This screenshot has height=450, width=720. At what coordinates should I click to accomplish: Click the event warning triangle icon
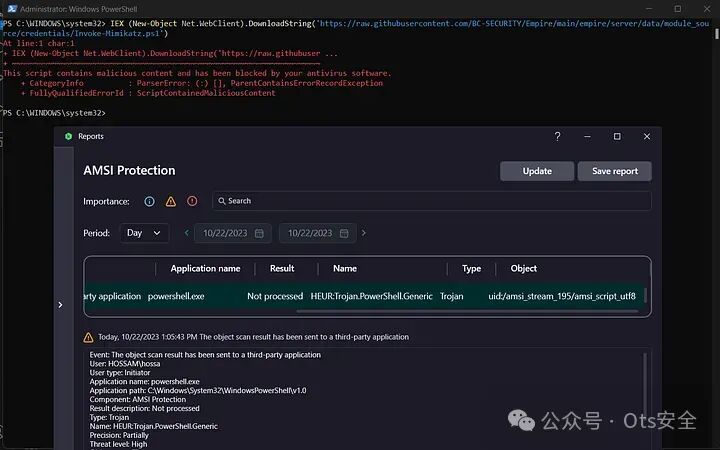[x=89, y=338]
